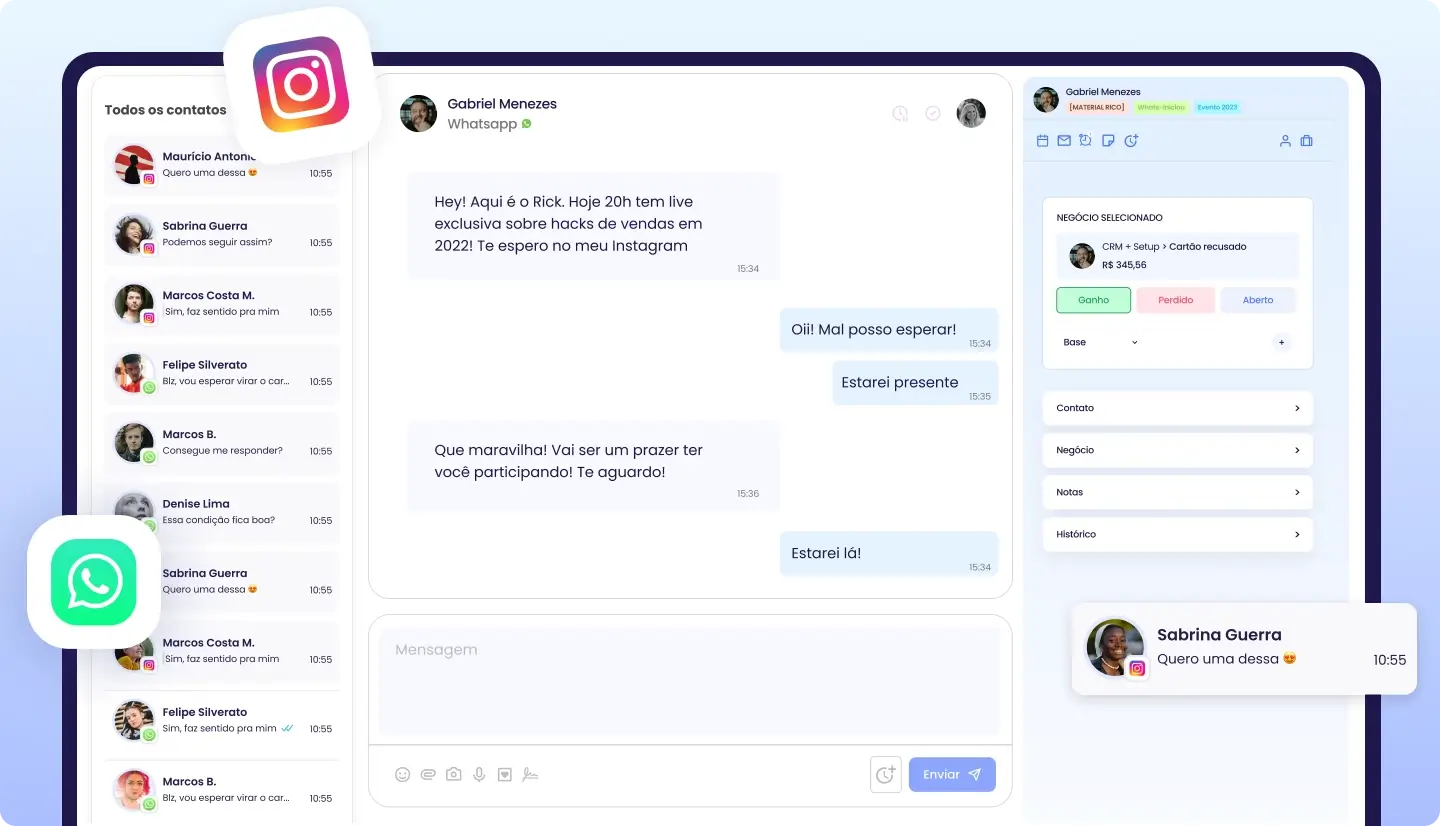Open the Sabrina Guerra pop-up notification card
1440x826 pixels.
[x=1244, y=648]
